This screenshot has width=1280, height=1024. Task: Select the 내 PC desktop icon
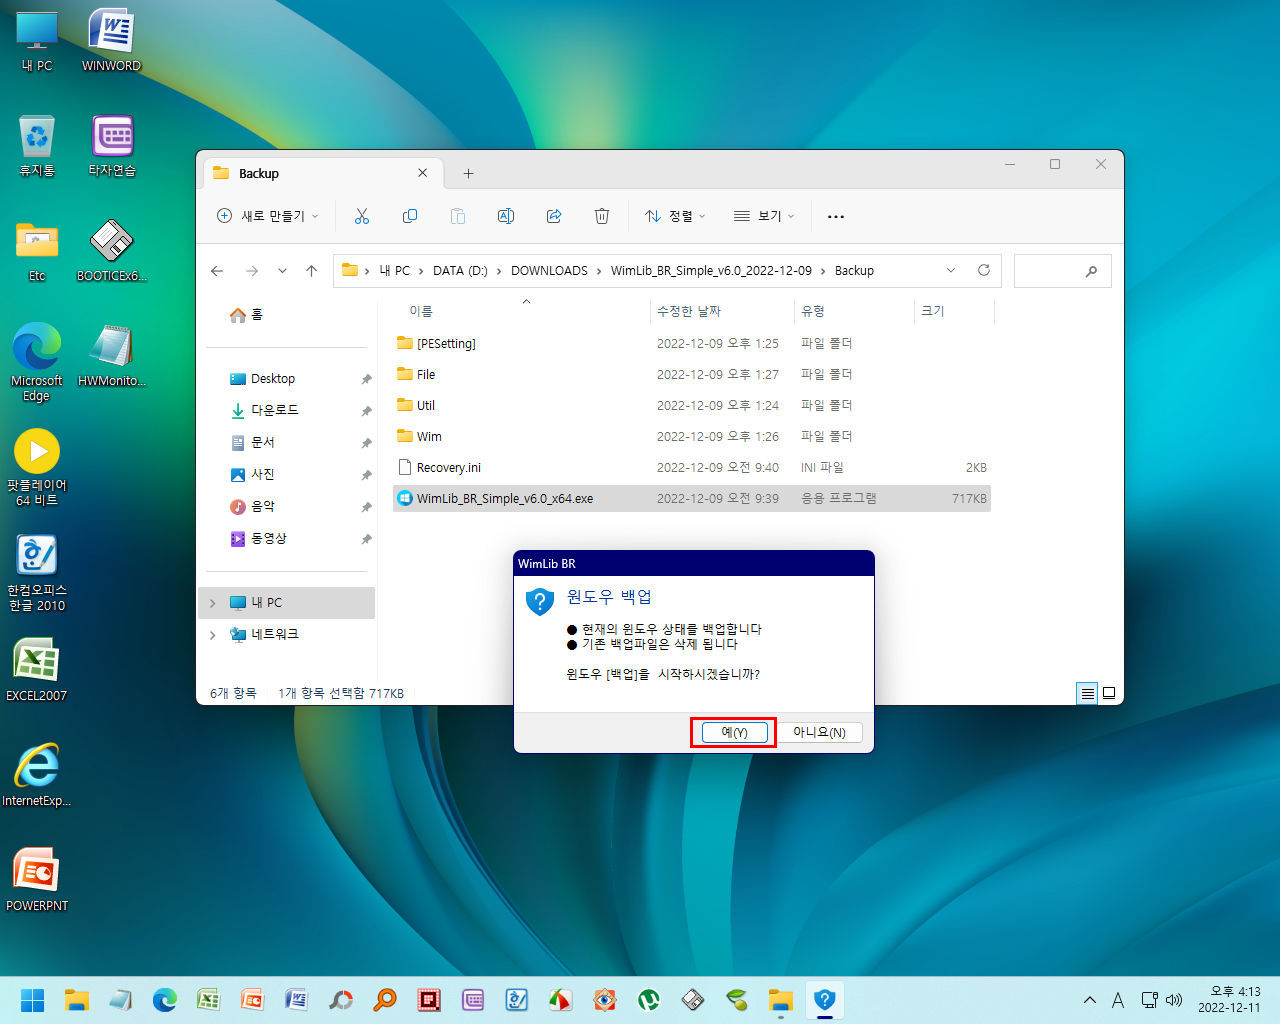(x=37, y=41)
